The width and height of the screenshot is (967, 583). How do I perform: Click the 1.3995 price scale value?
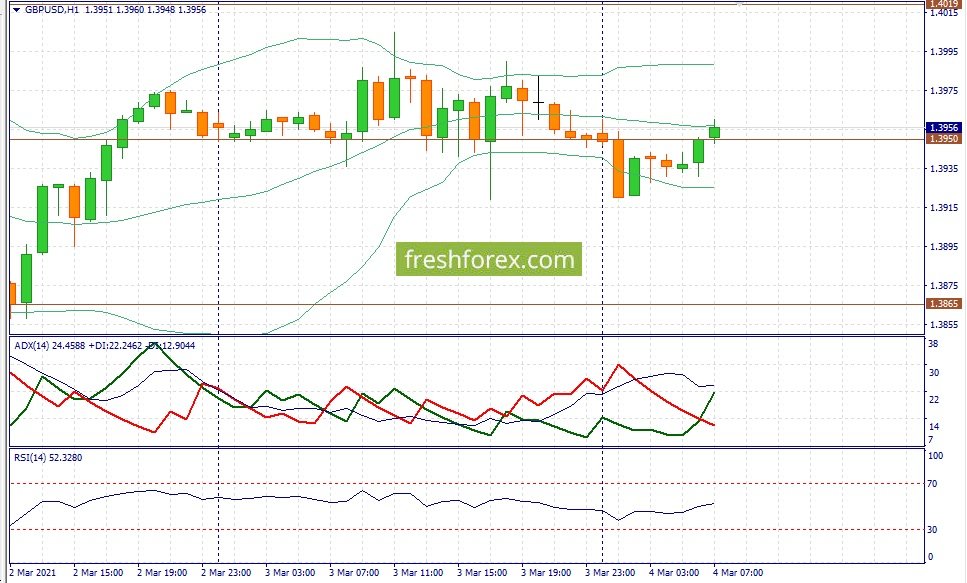tap(944, 52)
